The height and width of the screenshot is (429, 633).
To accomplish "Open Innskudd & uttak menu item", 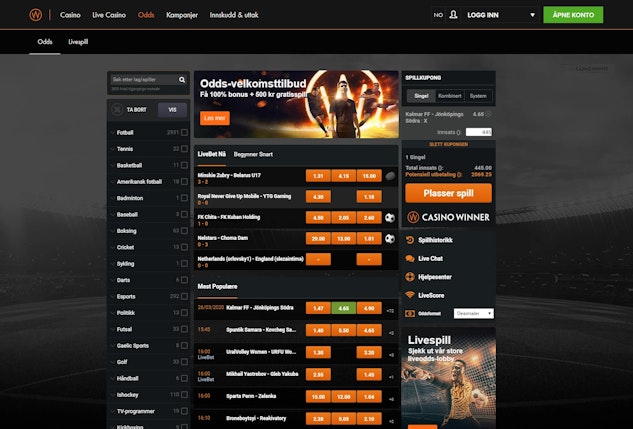I will pyautogui.click(x=234, y=15).
